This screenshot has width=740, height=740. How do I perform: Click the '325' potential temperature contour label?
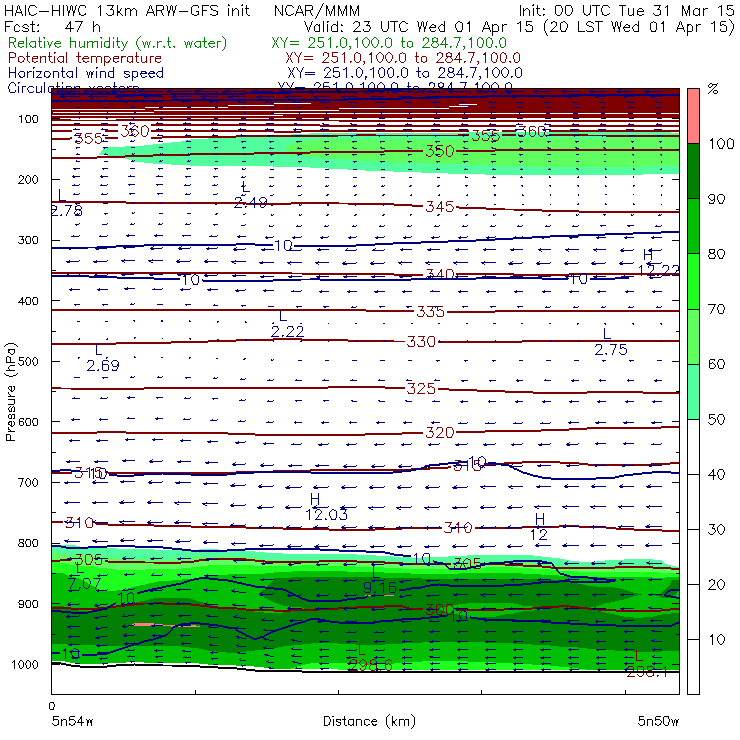click(x=421, y=389)
